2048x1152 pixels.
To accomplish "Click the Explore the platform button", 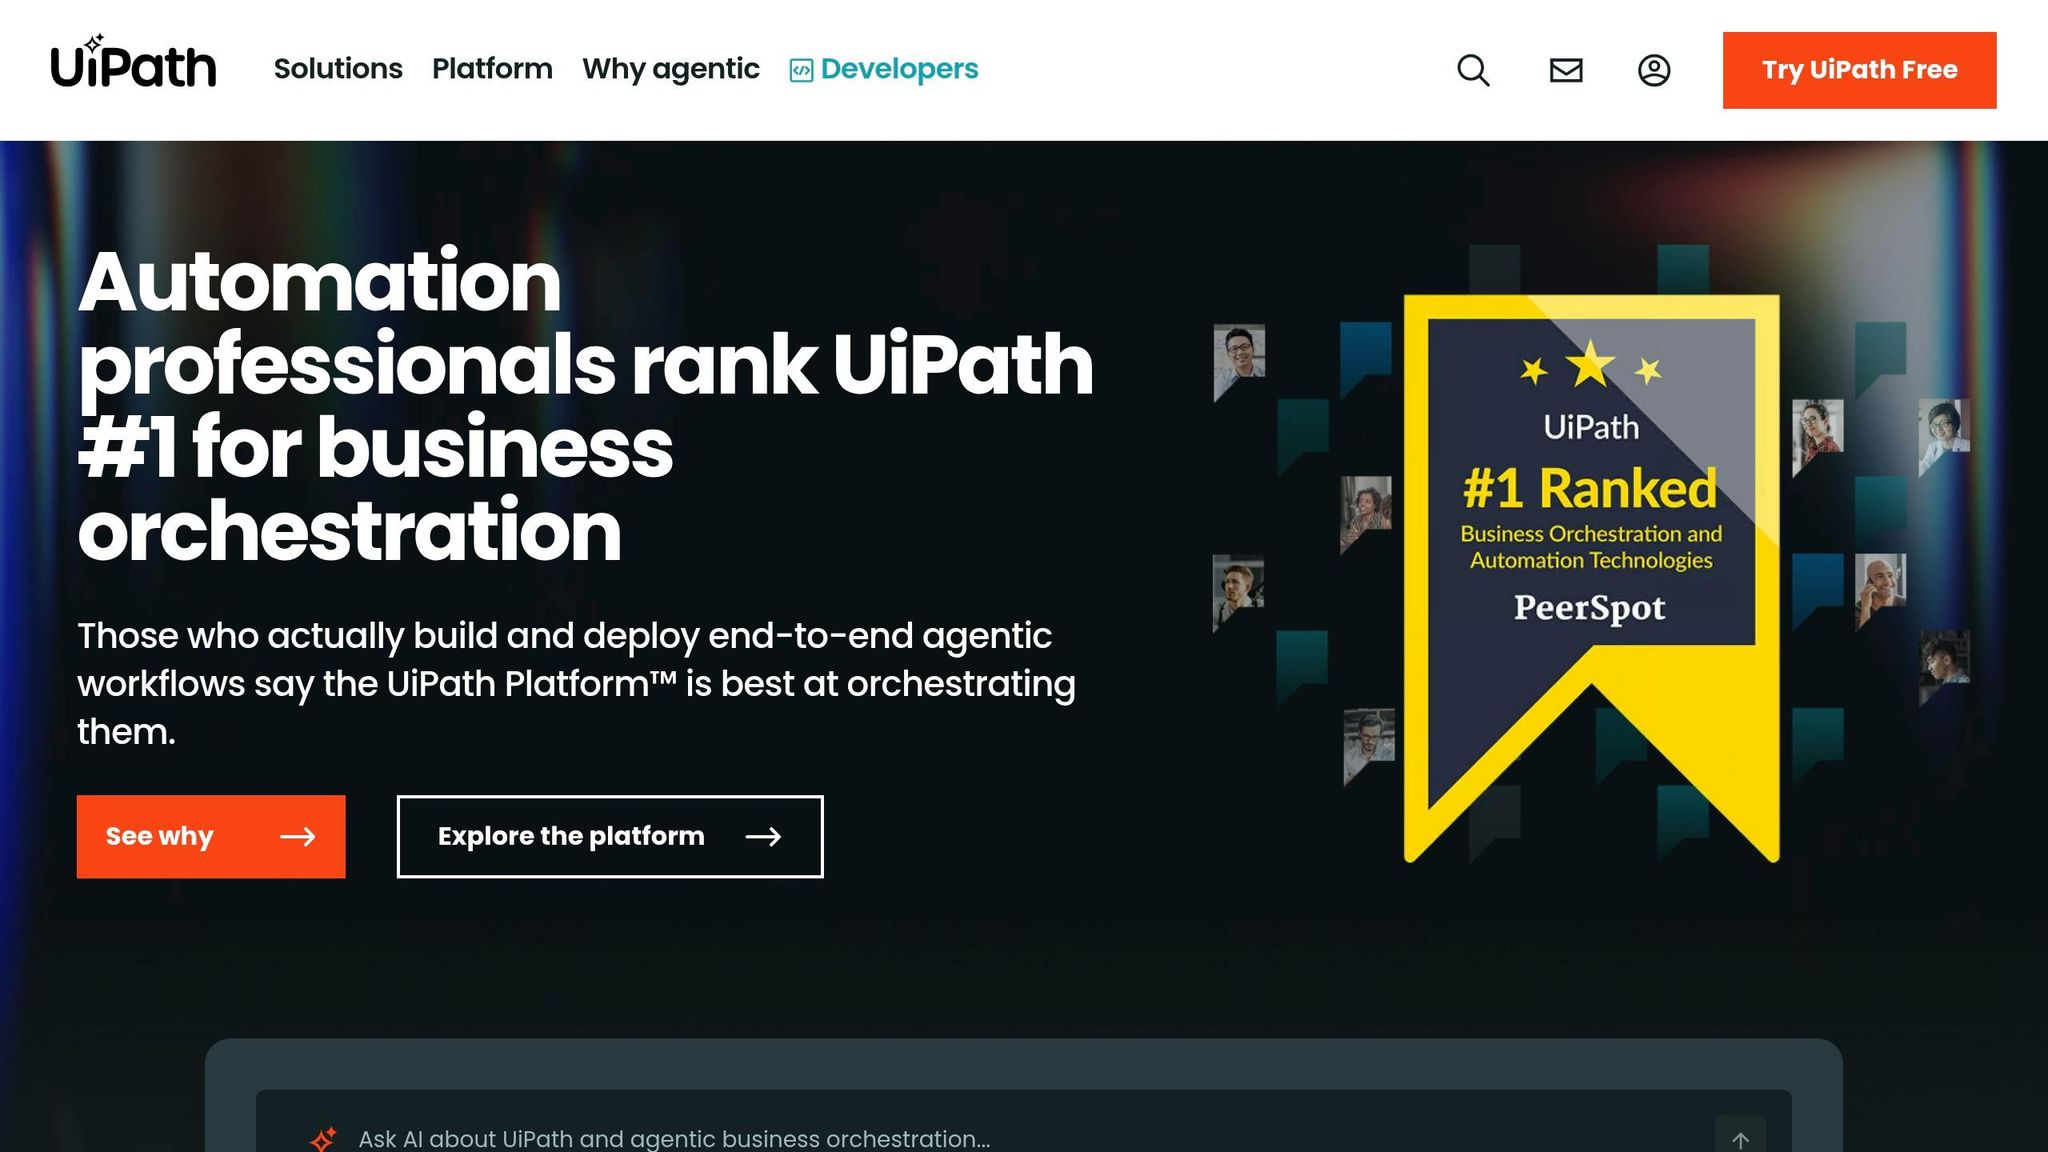I will 610,837.
